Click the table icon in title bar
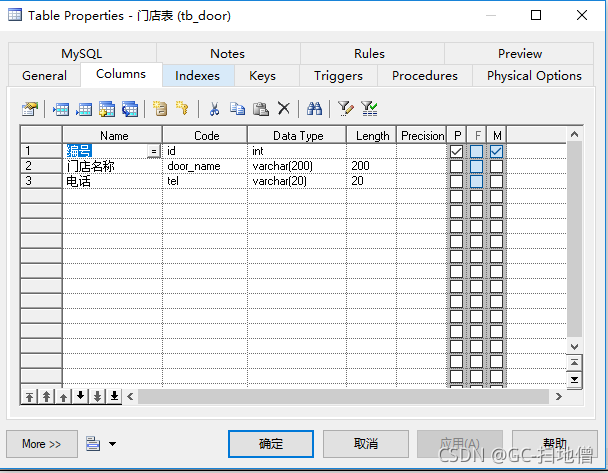608x473 pixels. pyautogui.click(x=15, y=15)
